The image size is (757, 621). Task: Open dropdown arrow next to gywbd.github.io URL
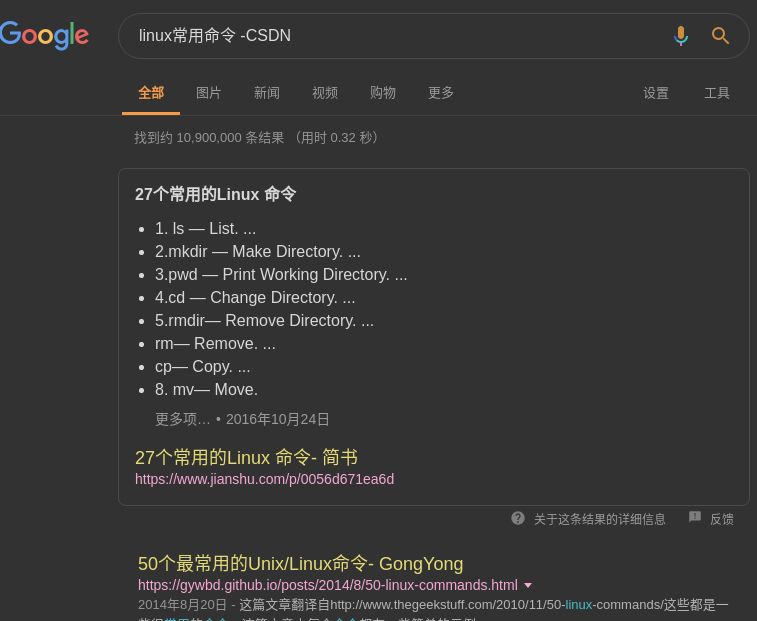click(x=528, y=585)
